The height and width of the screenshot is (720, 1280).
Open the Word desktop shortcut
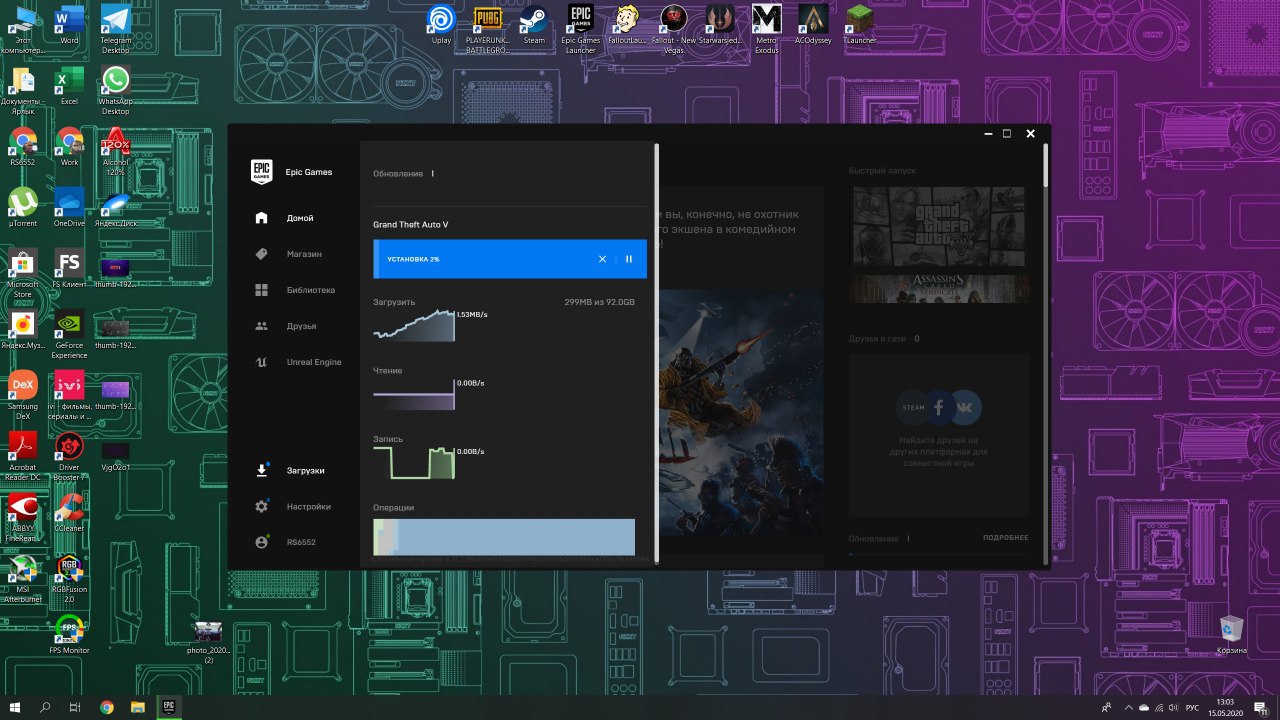(69, 26)
